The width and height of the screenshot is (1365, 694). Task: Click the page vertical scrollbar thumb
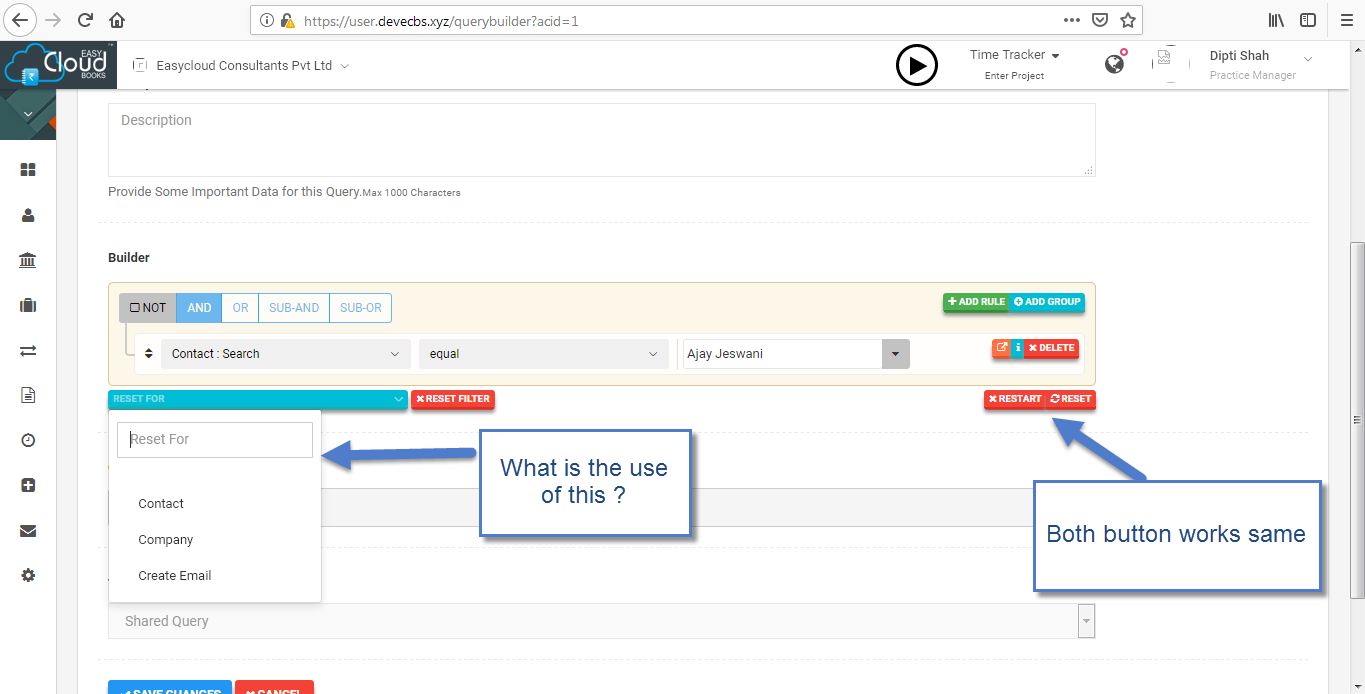tap(1356, 420)
